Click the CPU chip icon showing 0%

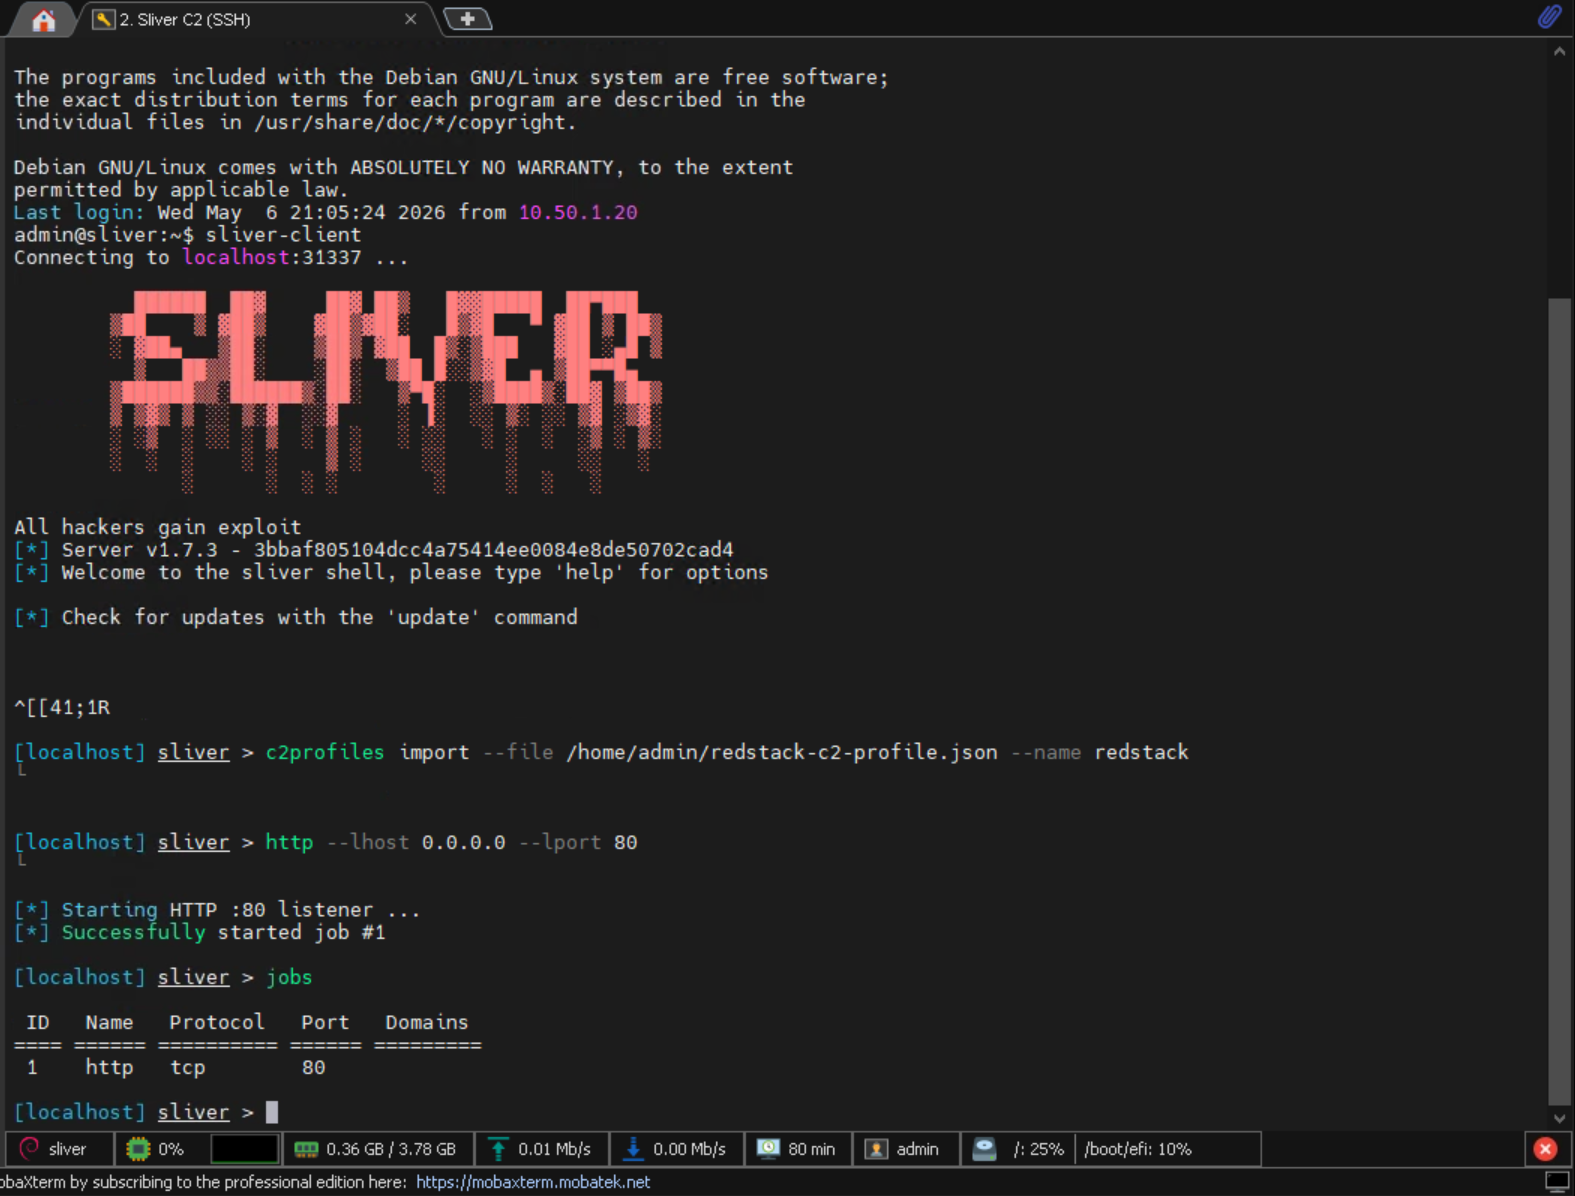(x=138, y=1149)
